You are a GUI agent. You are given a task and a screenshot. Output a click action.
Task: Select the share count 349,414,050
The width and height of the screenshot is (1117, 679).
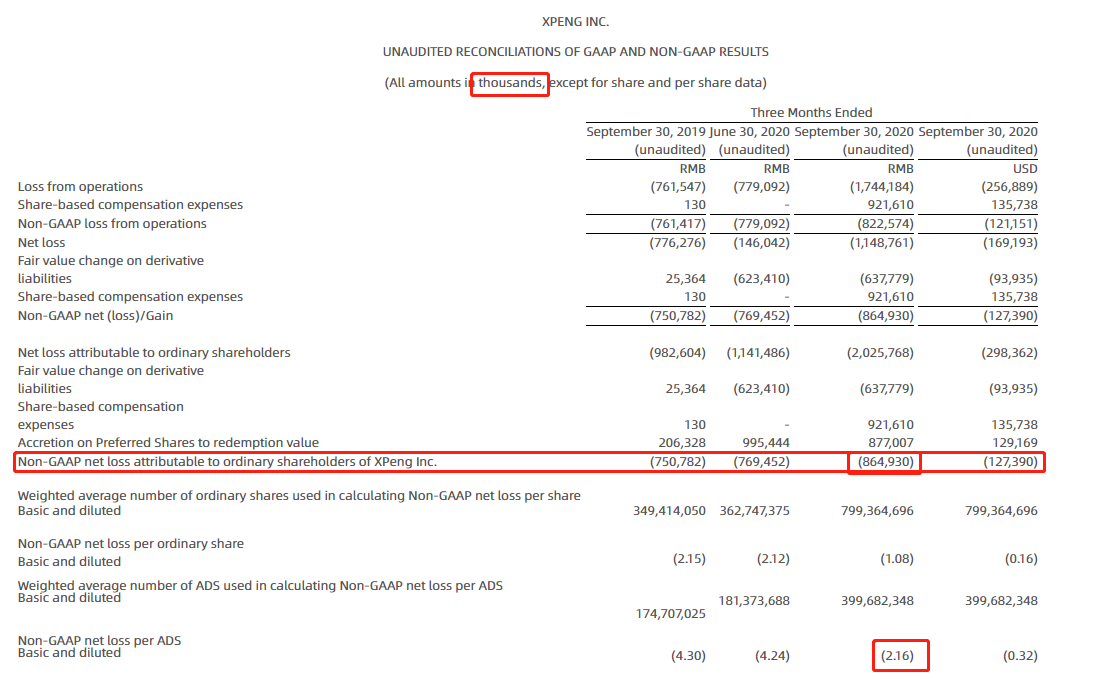coord(669,511)
